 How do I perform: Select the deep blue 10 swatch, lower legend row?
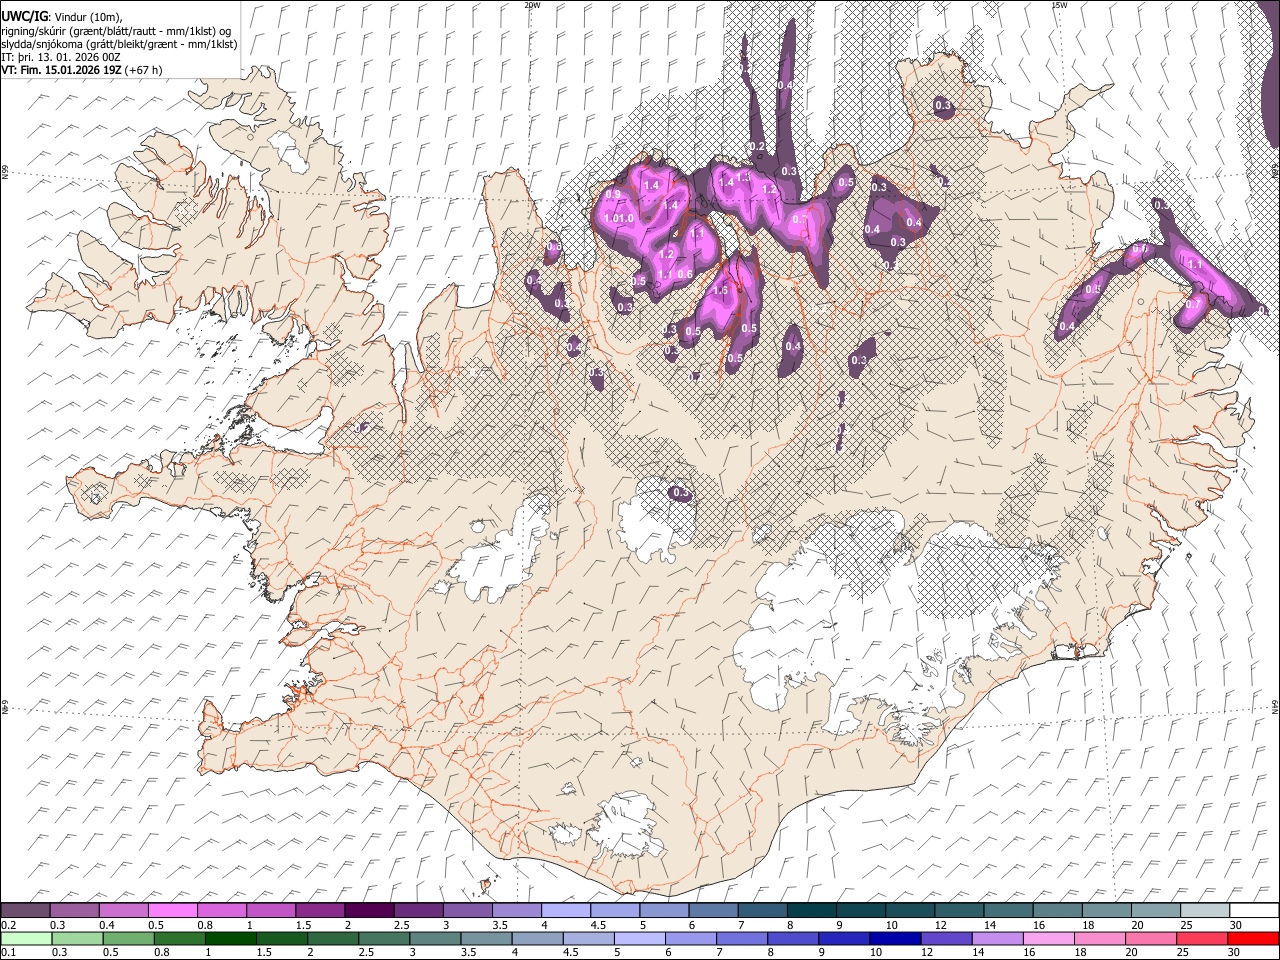[x=895, y=938]
